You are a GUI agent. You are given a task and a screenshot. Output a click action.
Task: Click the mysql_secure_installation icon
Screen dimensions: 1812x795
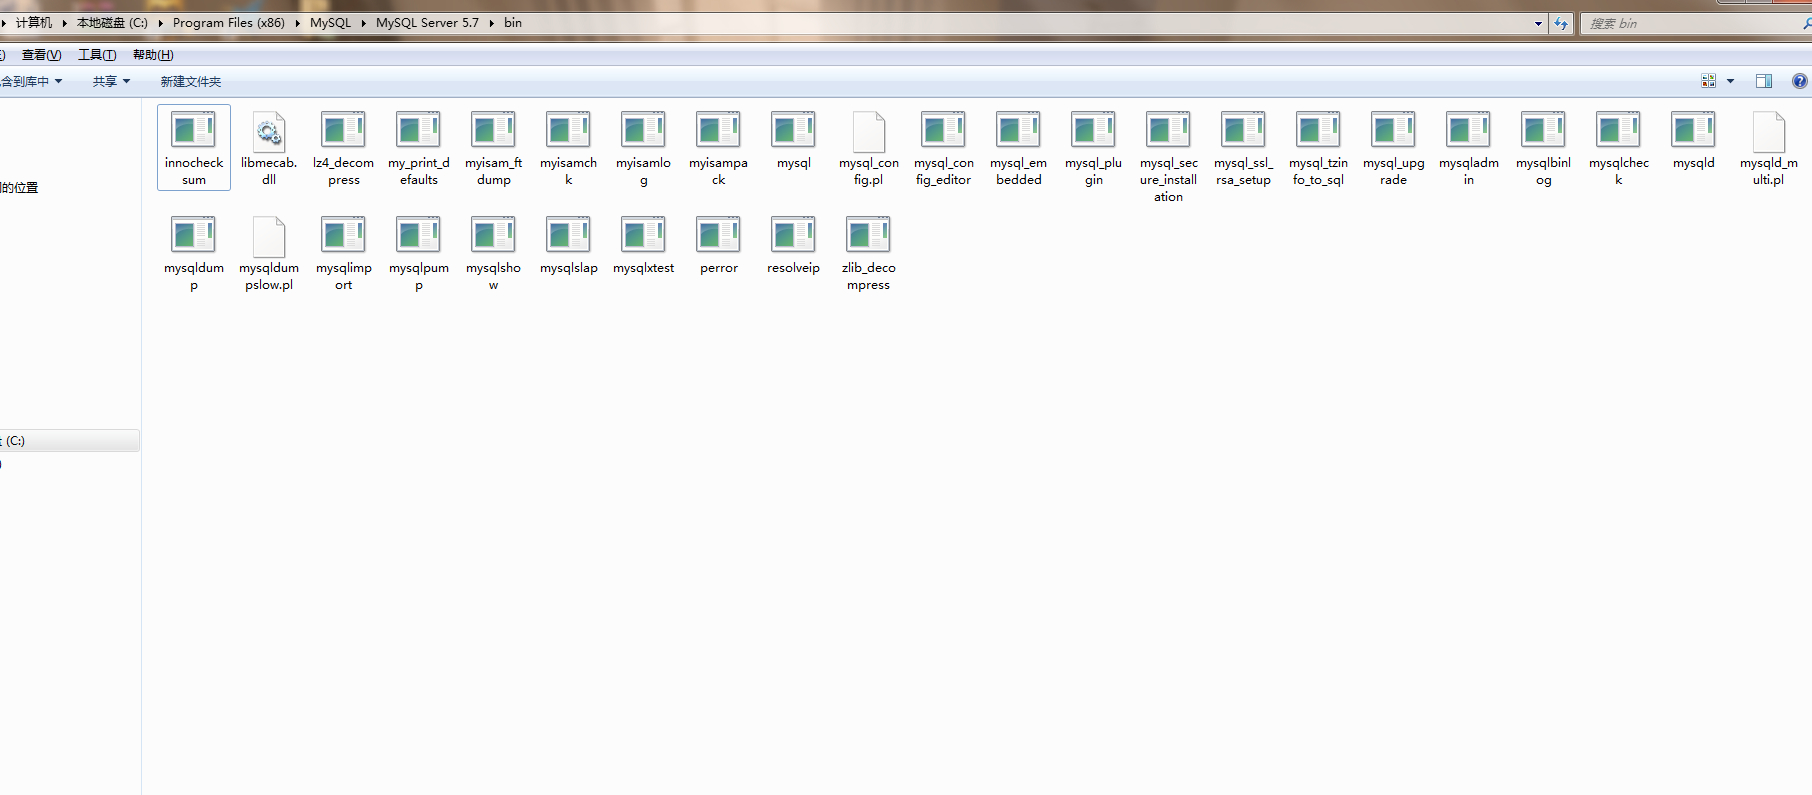pyautogui.click(x=1169, y=131)
